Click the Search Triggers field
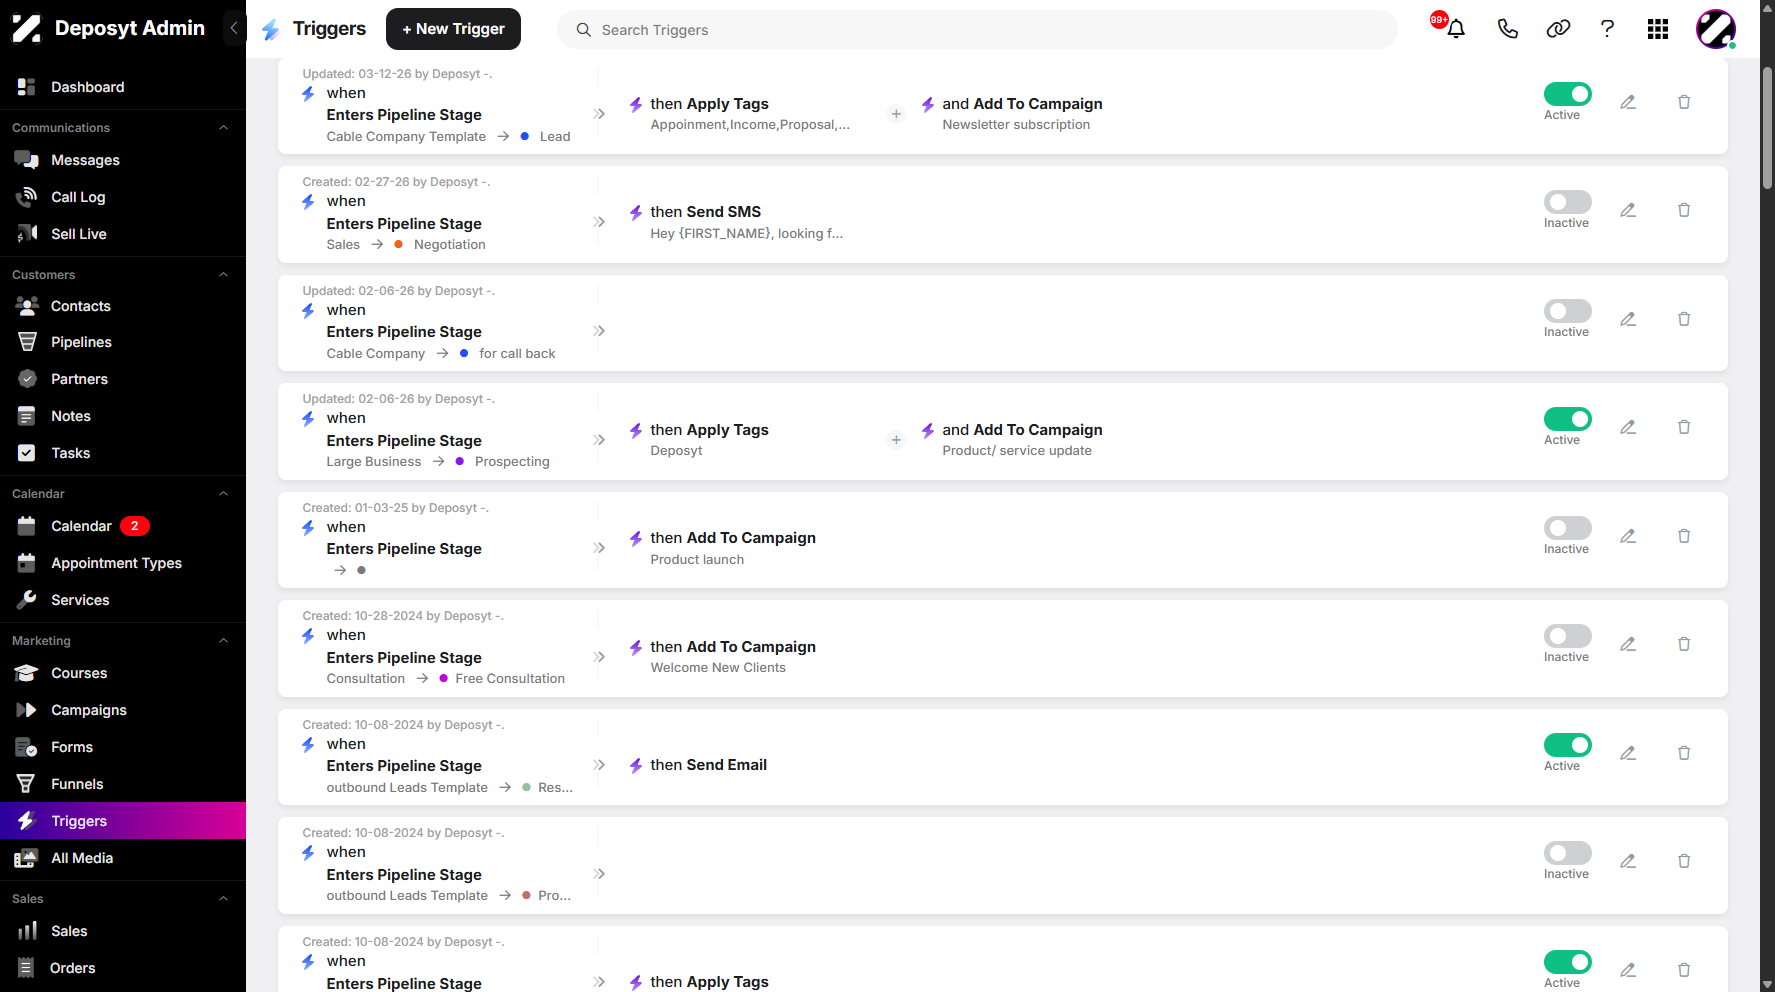The width and height of the screenshot is (1775, 992). (977, 30)
